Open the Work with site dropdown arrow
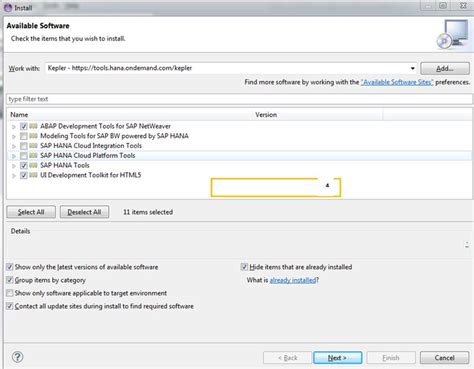 [x=412, y=68]
